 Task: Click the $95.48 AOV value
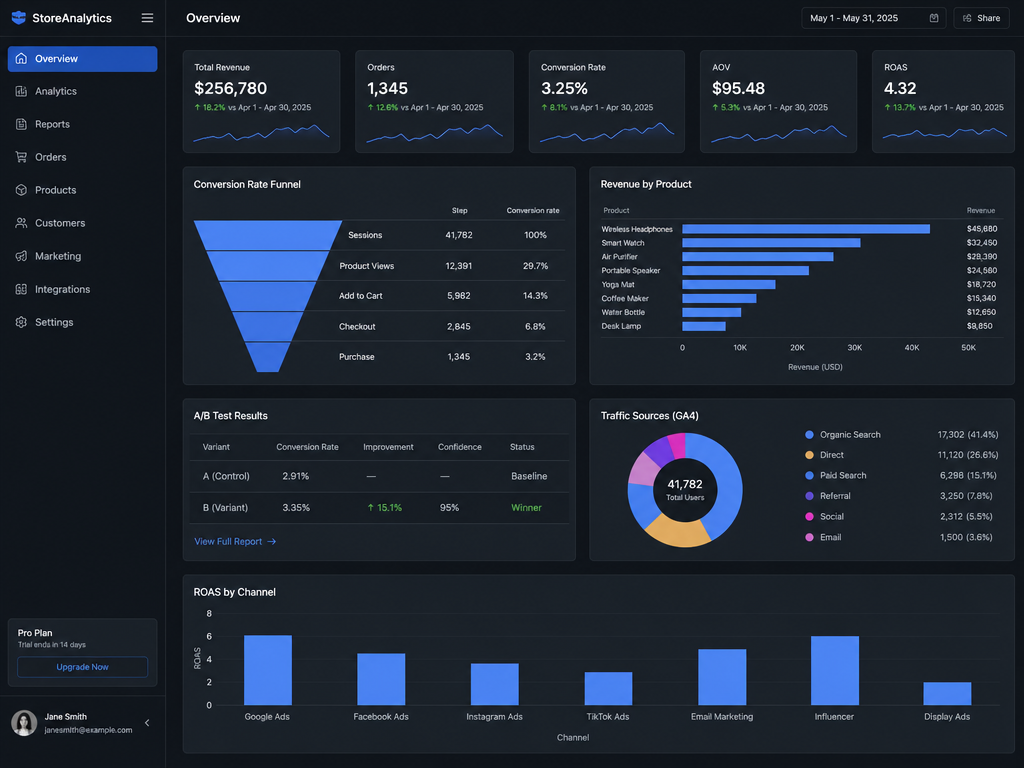[x=738, y=88]
